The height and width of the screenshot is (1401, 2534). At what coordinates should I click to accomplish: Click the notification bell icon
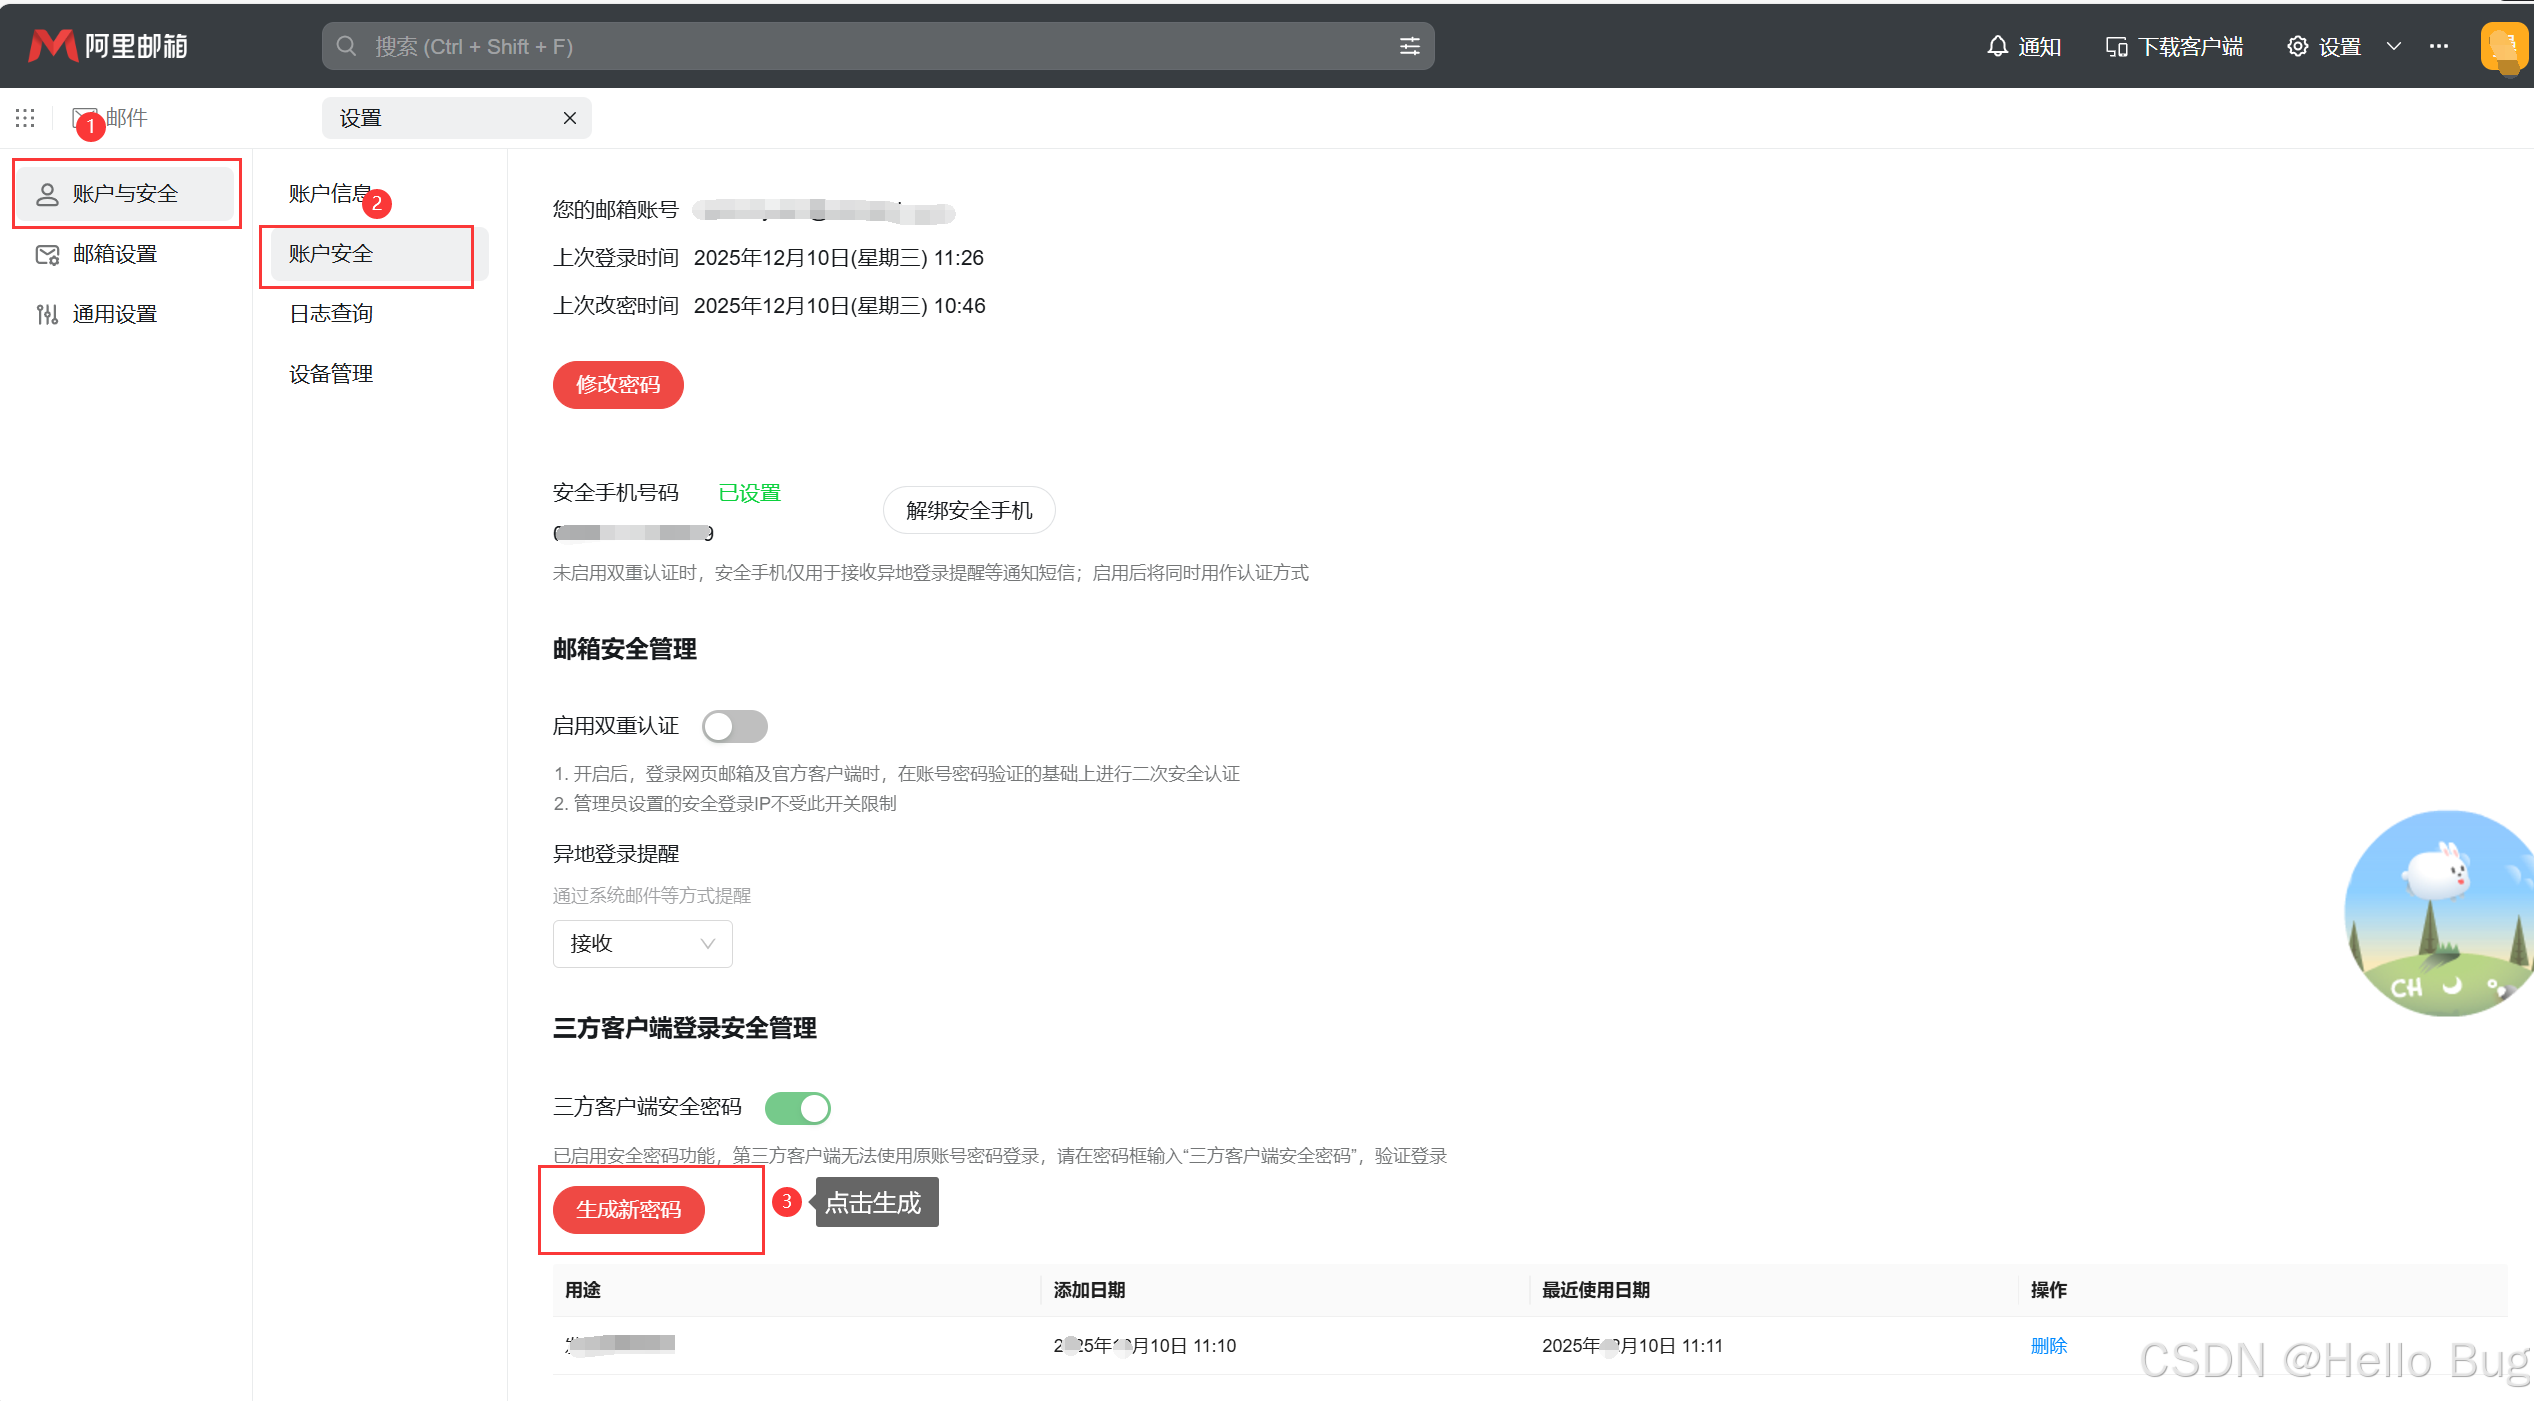[x=1997, y=46]
